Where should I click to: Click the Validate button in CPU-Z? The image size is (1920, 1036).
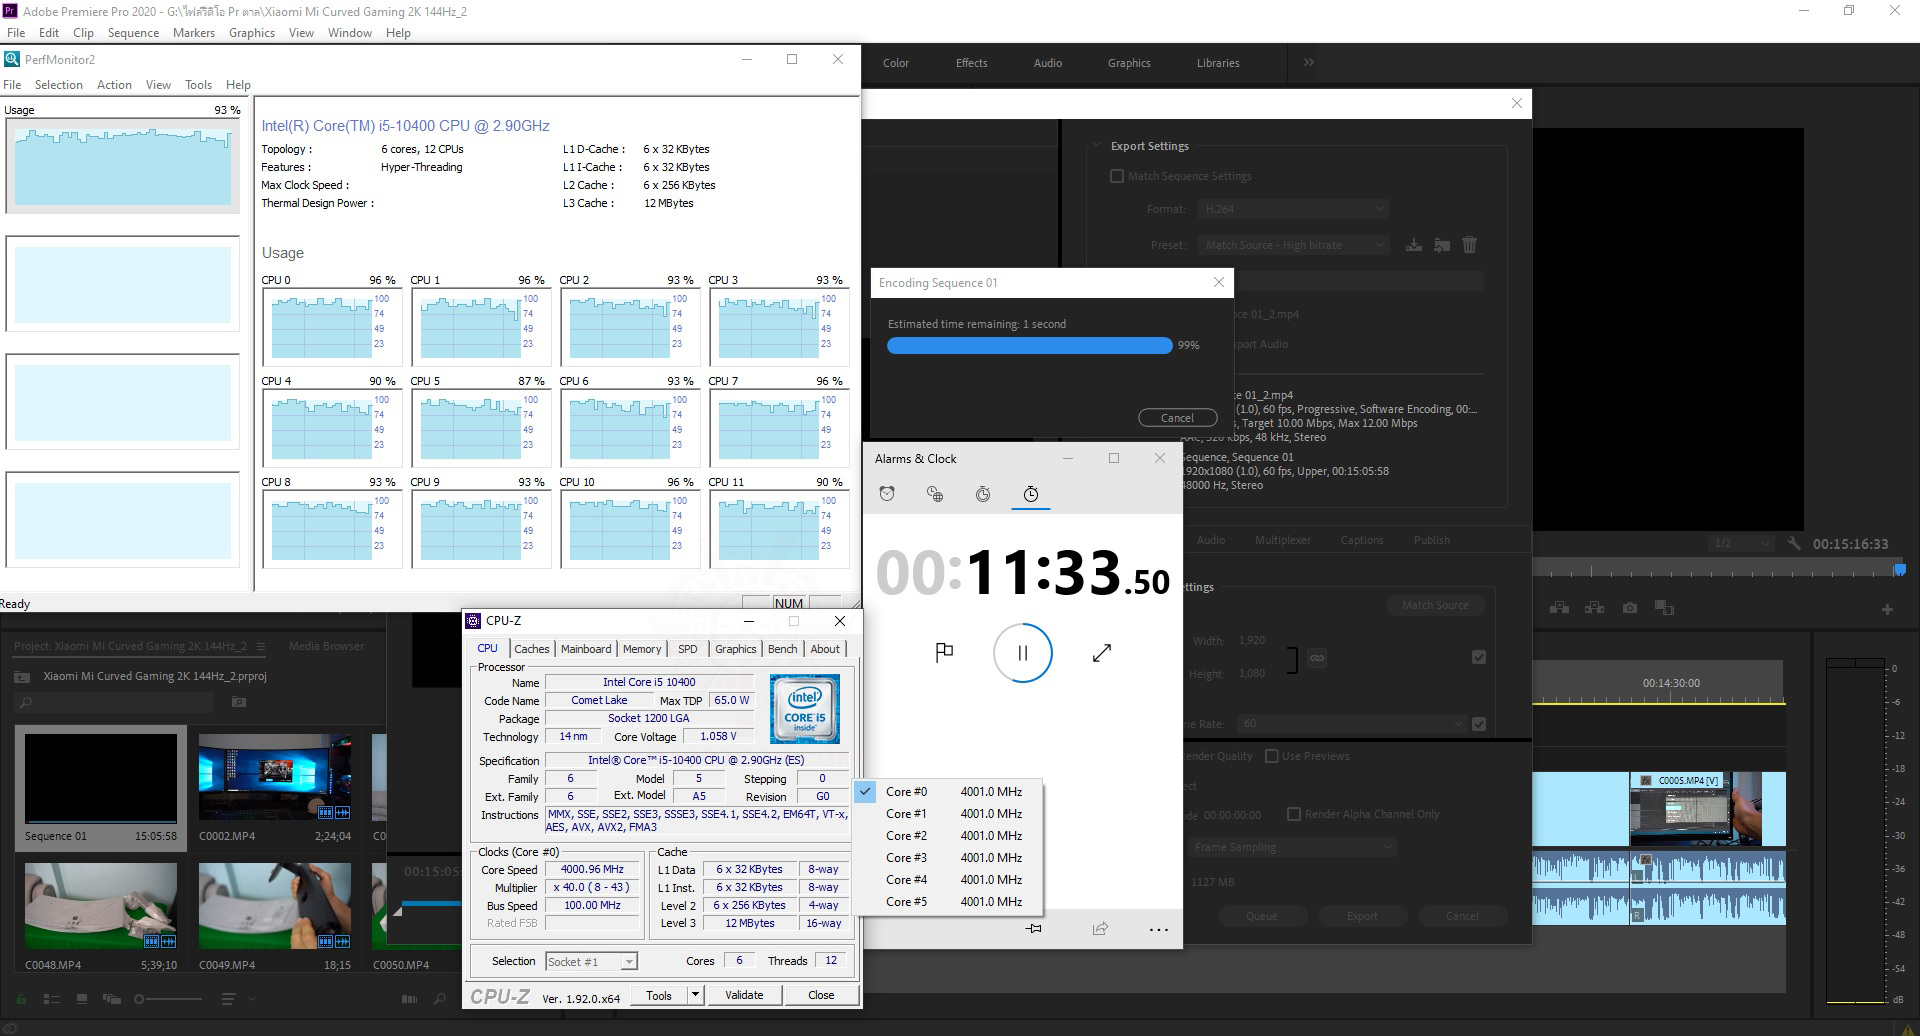(x=744, y=995)
